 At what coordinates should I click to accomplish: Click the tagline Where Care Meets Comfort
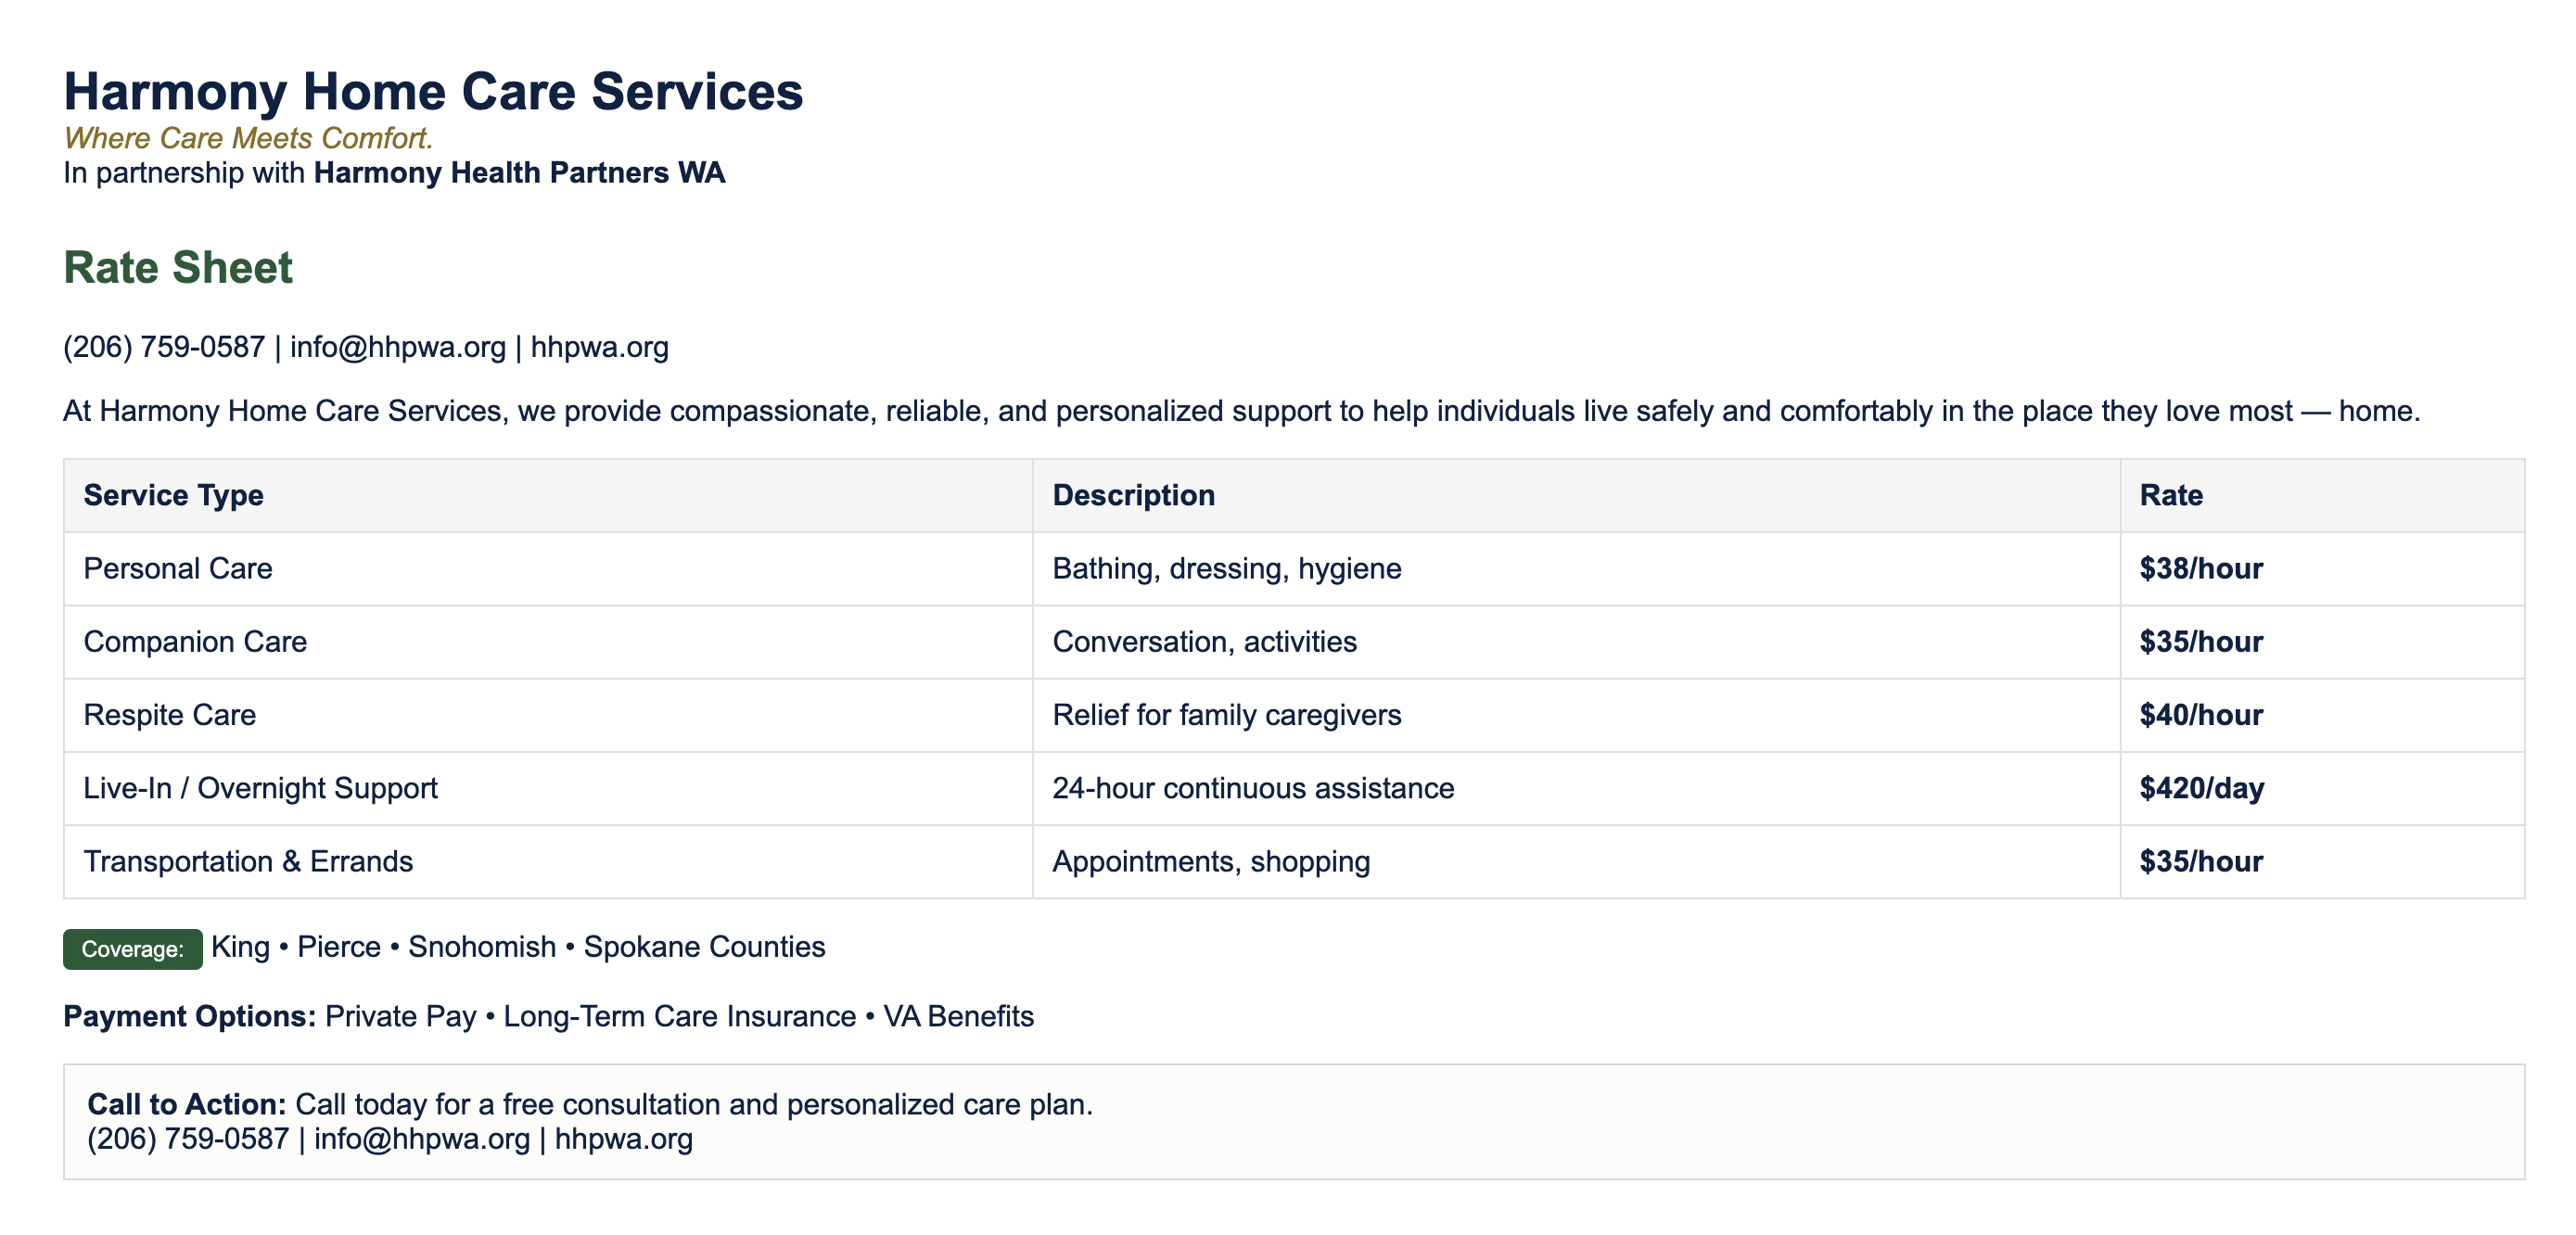point(248,138)
